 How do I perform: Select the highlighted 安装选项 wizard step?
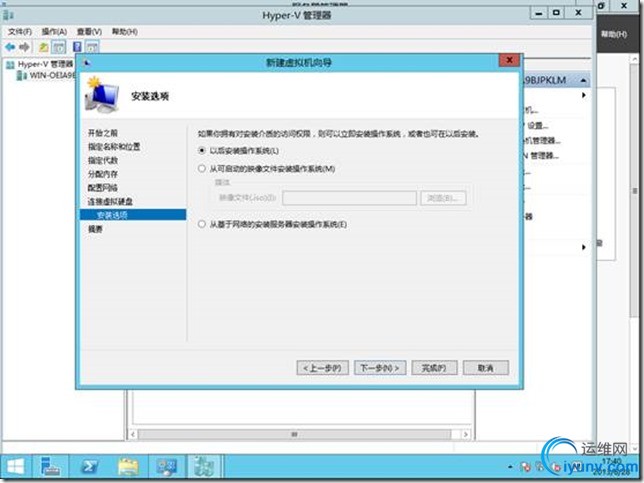133,215
